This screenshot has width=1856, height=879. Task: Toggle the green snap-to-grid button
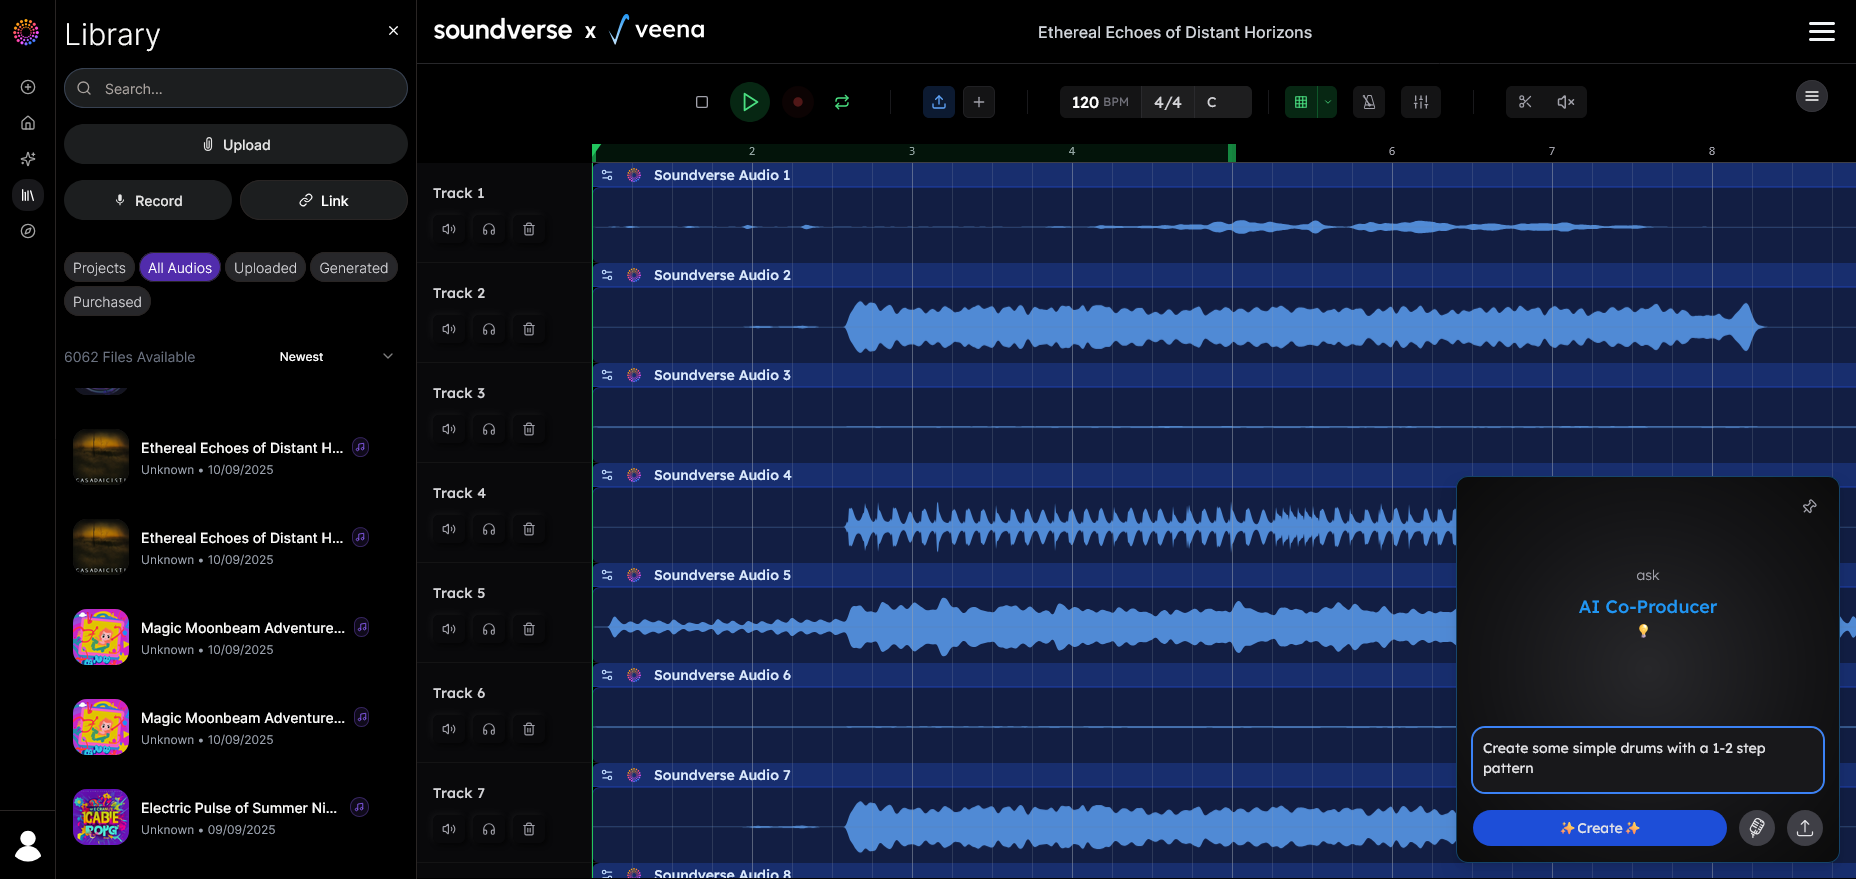(1301, 102)
